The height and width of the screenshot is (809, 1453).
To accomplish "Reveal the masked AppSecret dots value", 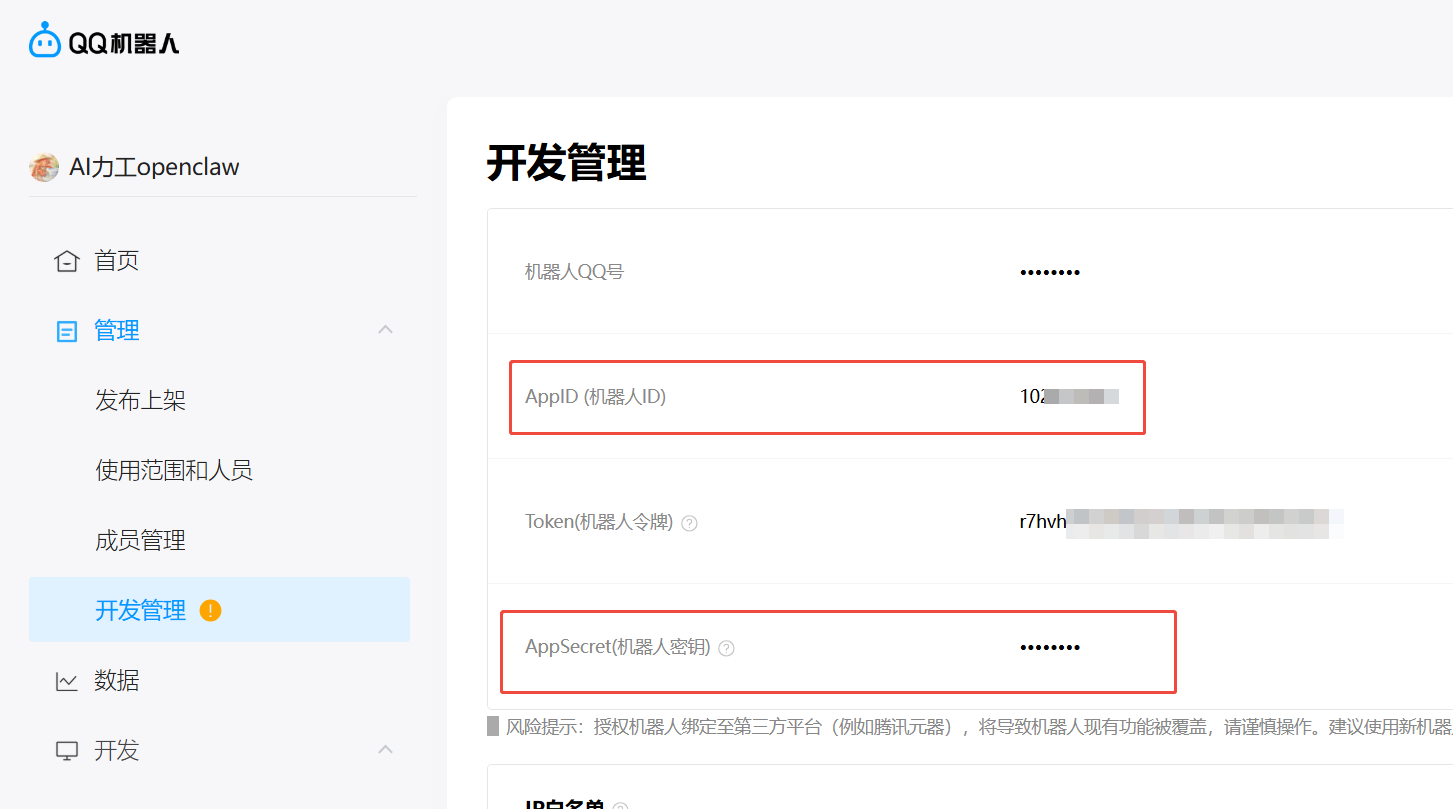I will click(1049, 648).
